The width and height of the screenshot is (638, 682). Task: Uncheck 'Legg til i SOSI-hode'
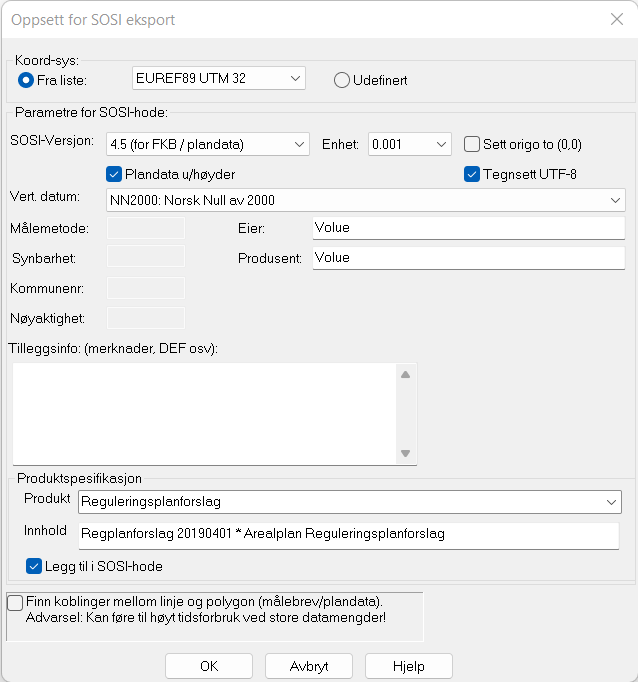[x=34, y=567]
